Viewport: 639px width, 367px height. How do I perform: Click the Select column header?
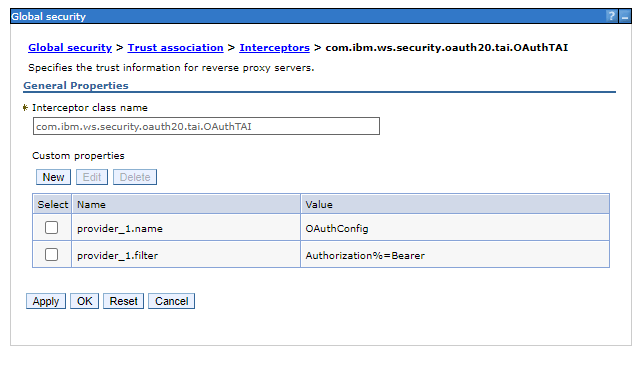[x=52, y=204]
